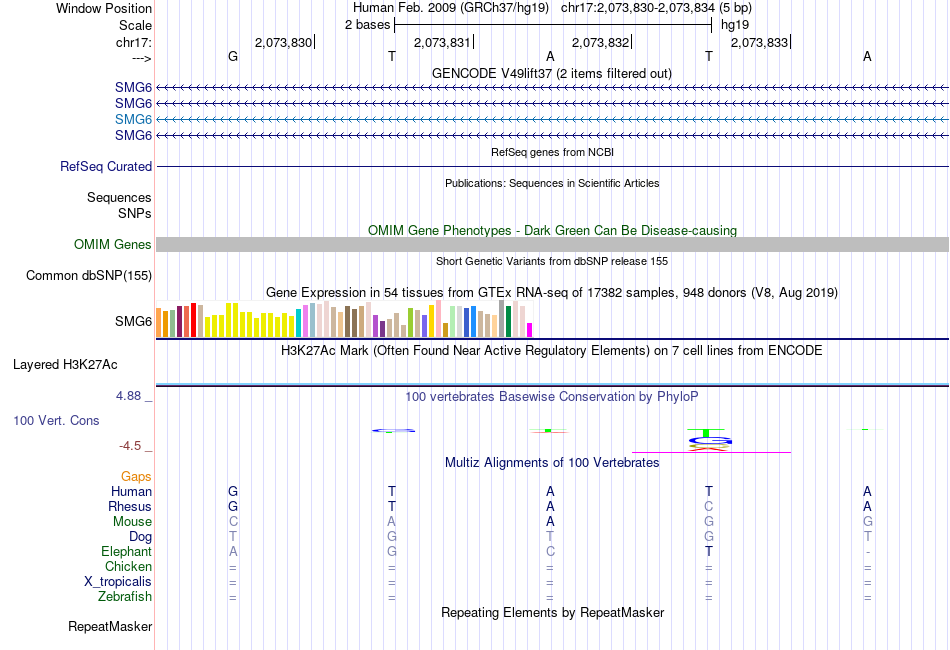
Task: Open the RefSeq Curated track label
Action: click(x=105, y=167)
